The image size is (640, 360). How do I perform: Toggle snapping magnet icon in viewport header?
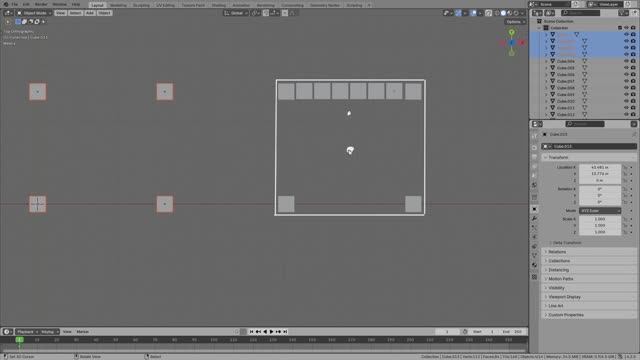point(266,13)
